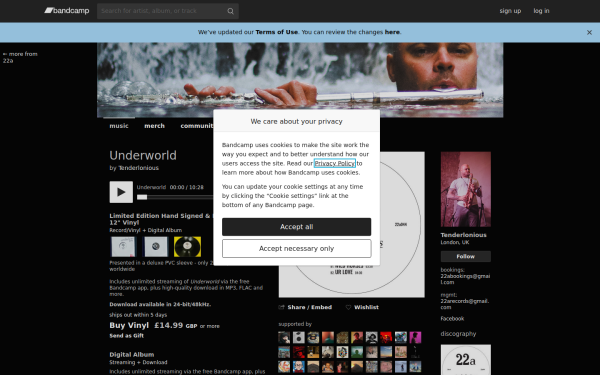
Task: Open the green supporter avatar in the second row
Action: (x=357, y=352)
